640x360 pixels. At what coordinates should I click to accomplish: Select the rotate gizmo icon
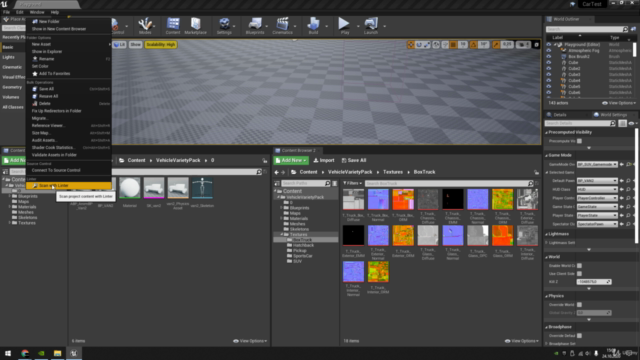coord(419,45)
